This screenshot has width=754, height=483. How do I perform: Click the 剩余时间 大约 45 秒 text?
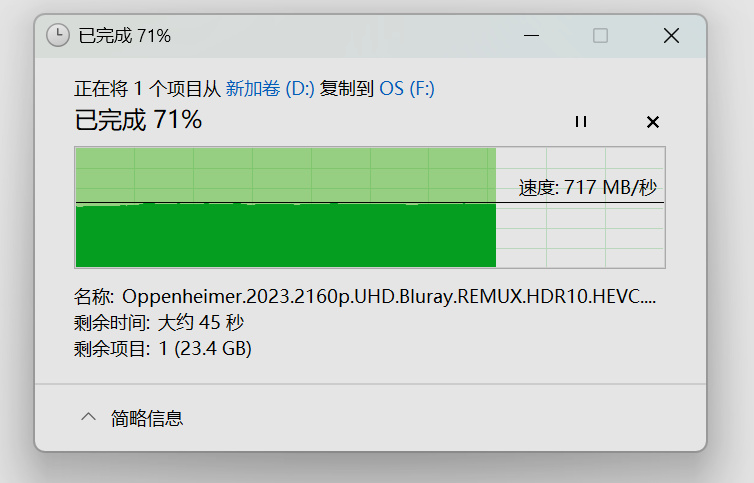(x=159, y=322)
